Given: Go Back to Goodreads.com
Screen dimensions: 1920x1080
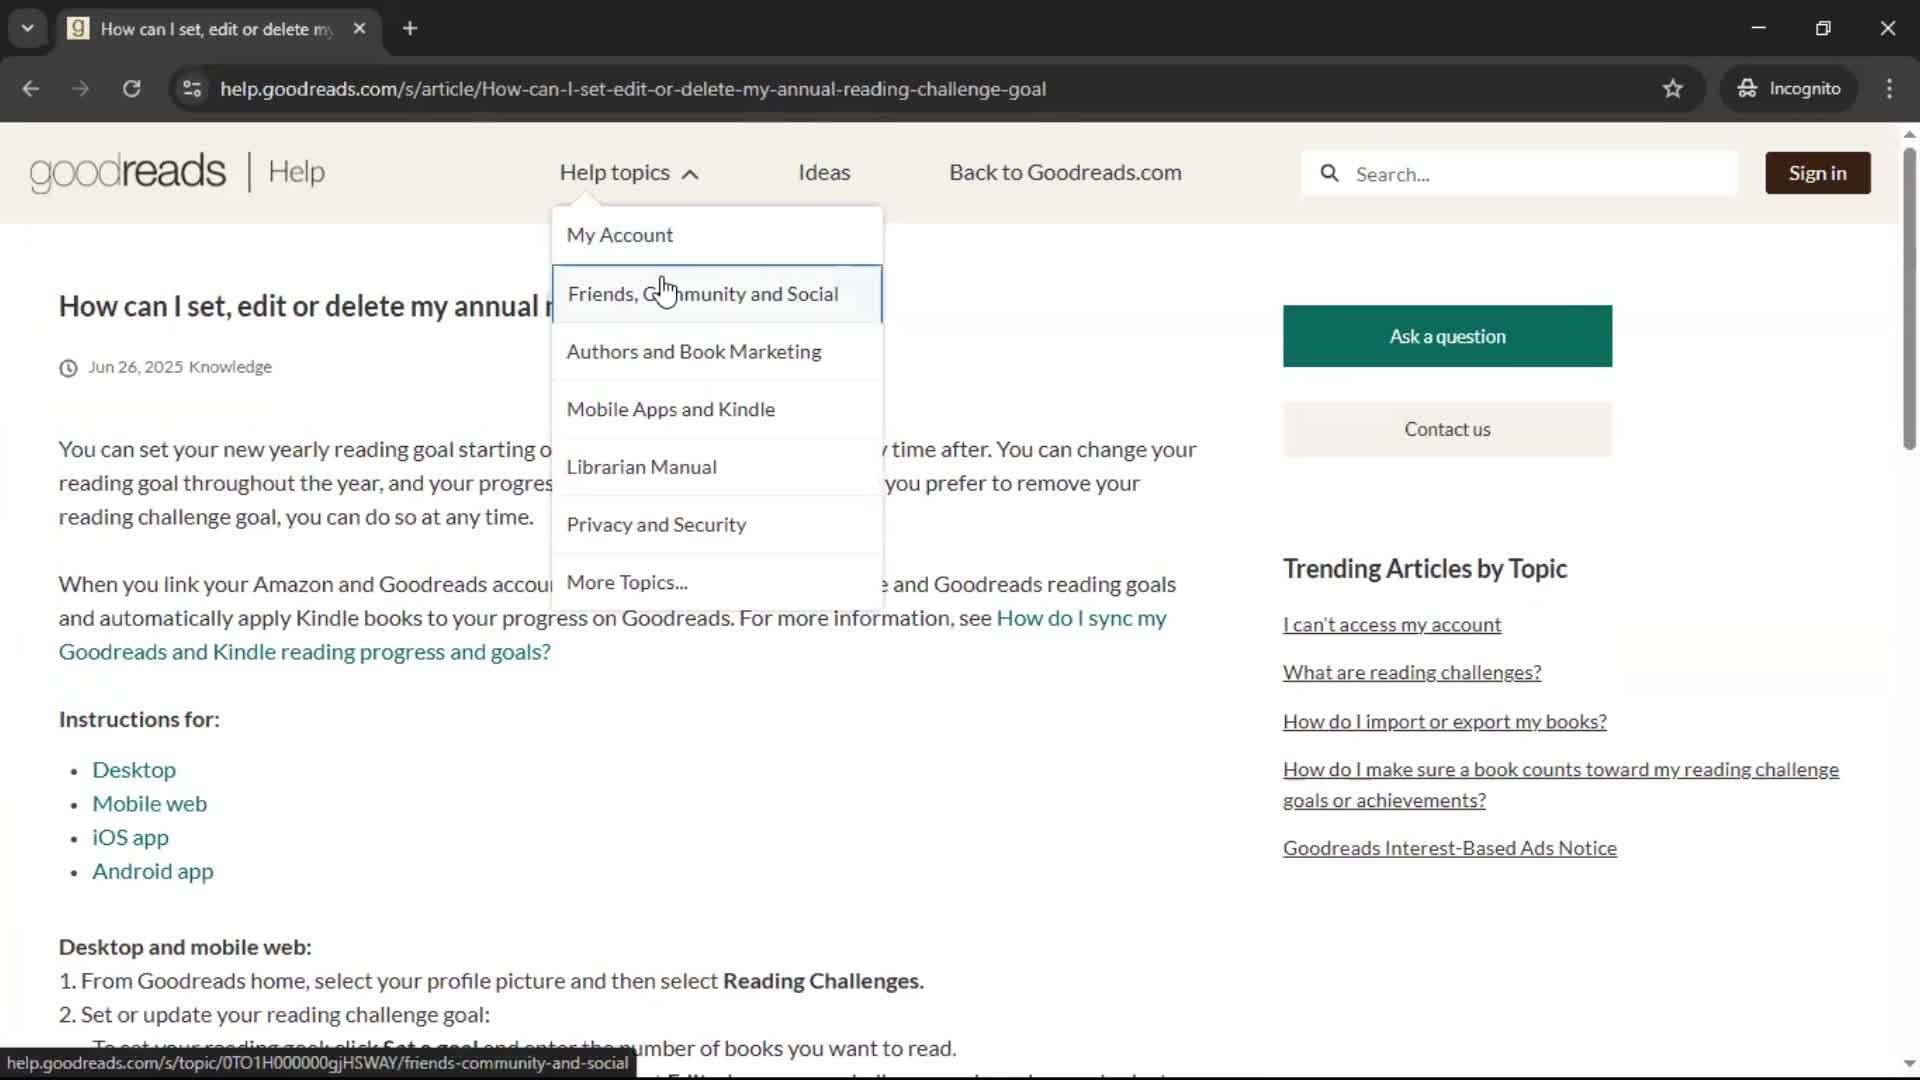Looking at the screenshot, I should [x=1065, y=173].
